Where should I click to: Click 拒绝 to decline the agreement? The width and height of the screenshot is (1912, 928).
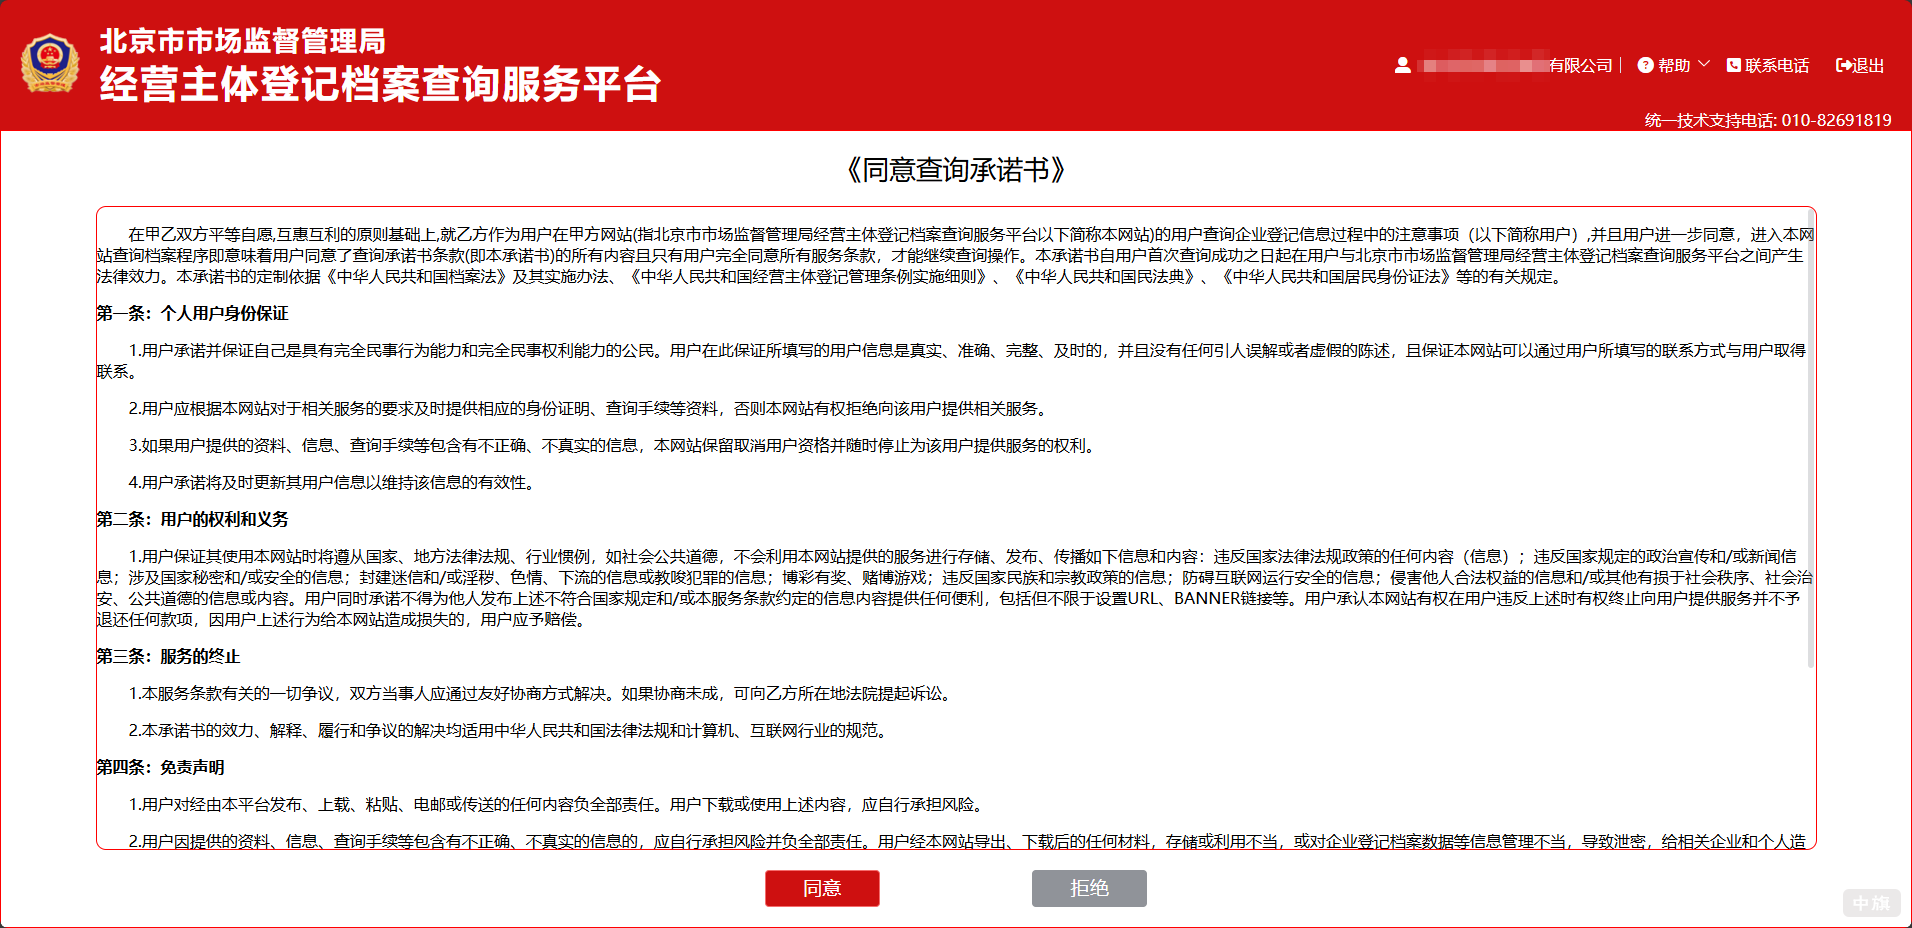click(1089, 888)
